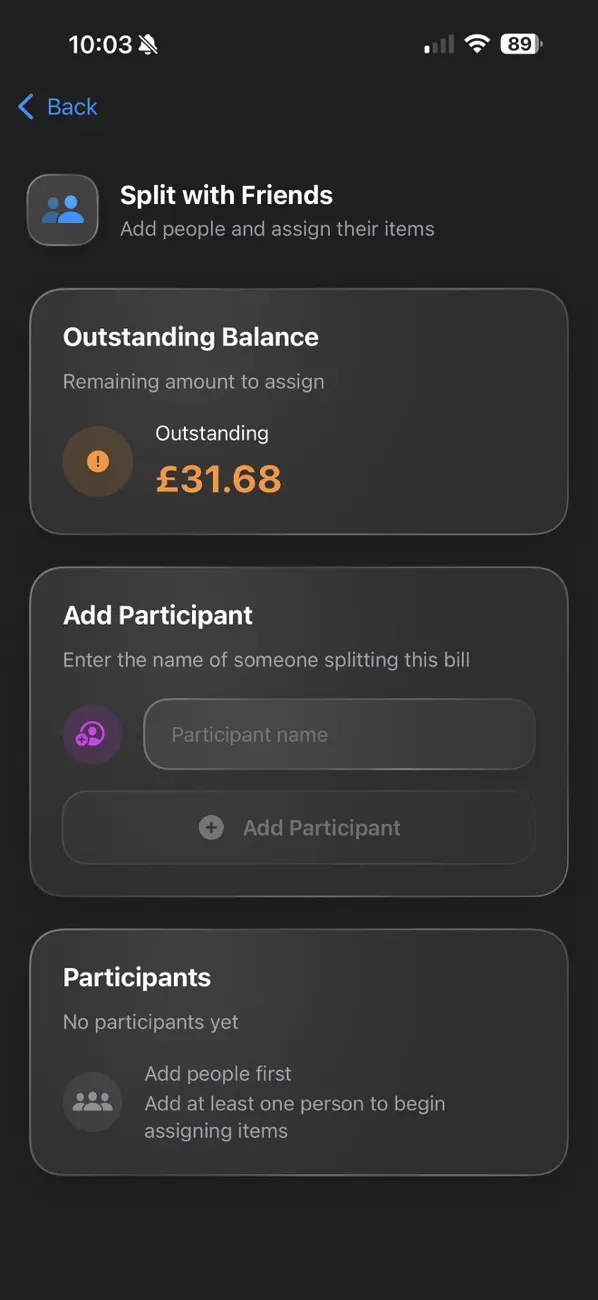Viewport: 598px width, 1300px height.
Task: Click the muted notifications bell icon
Action: [x=146, y=43]
